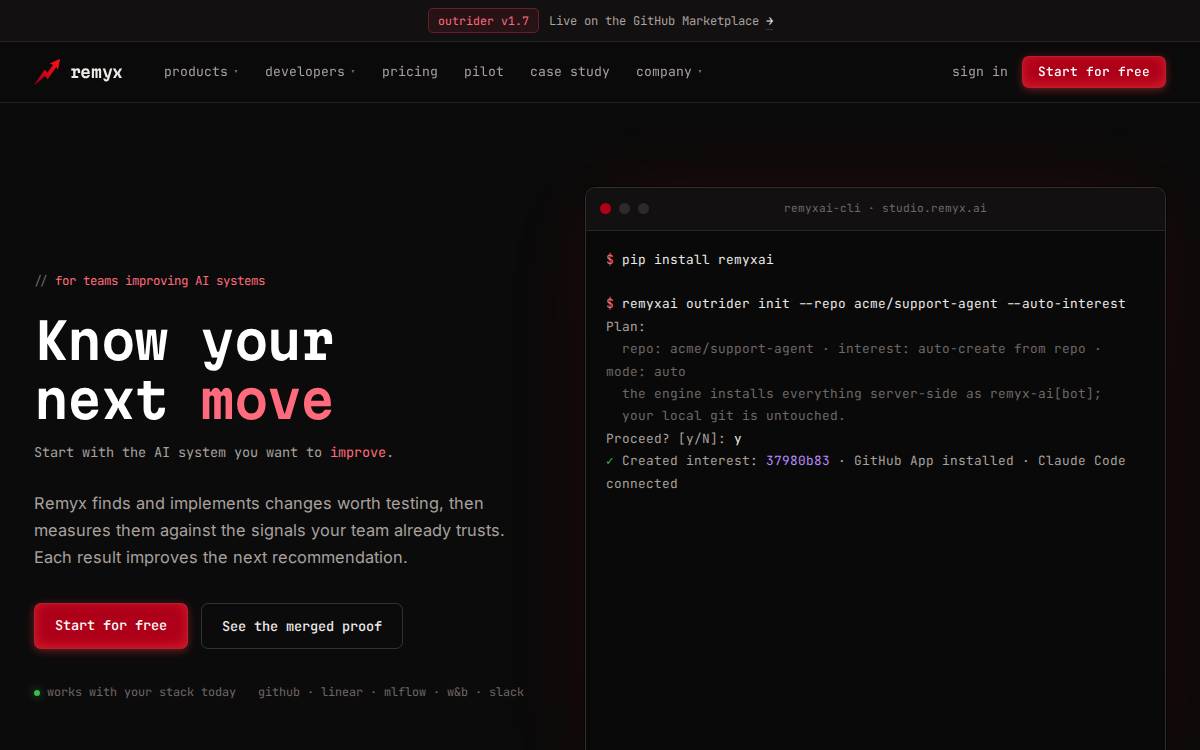The width and height of the screenshot is (1200, 750).
Task: Click the linear integration label
Action: (x=342, y=692)
